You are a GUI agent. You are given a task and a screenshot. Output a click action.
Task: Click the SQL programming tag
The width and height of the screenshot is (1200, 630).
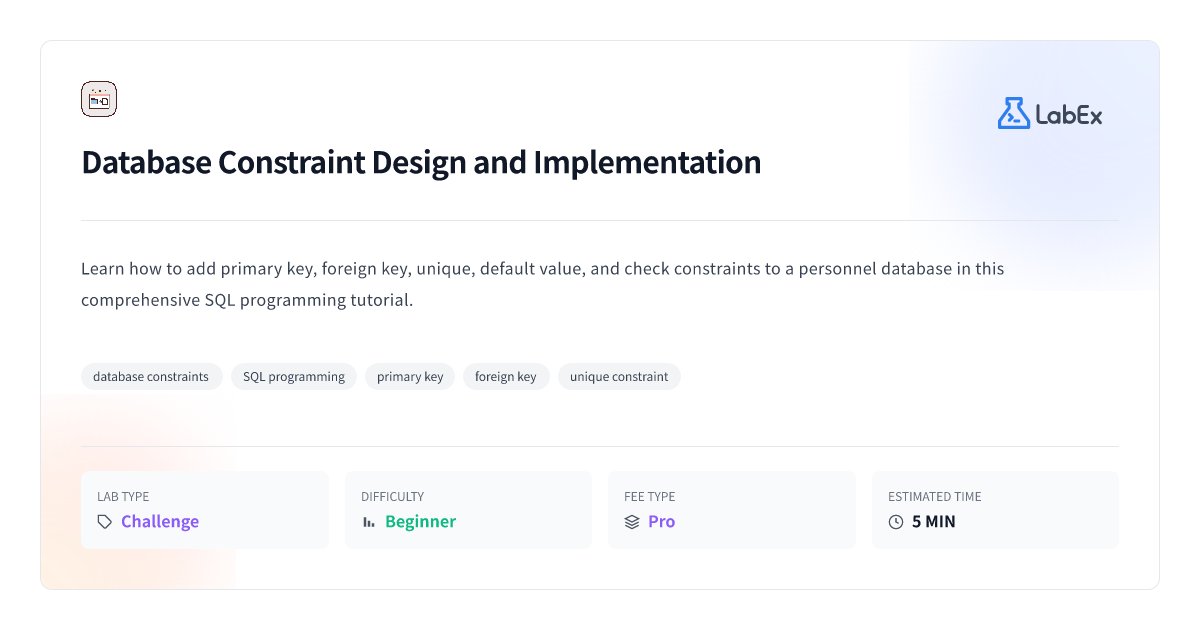[293, 376]
